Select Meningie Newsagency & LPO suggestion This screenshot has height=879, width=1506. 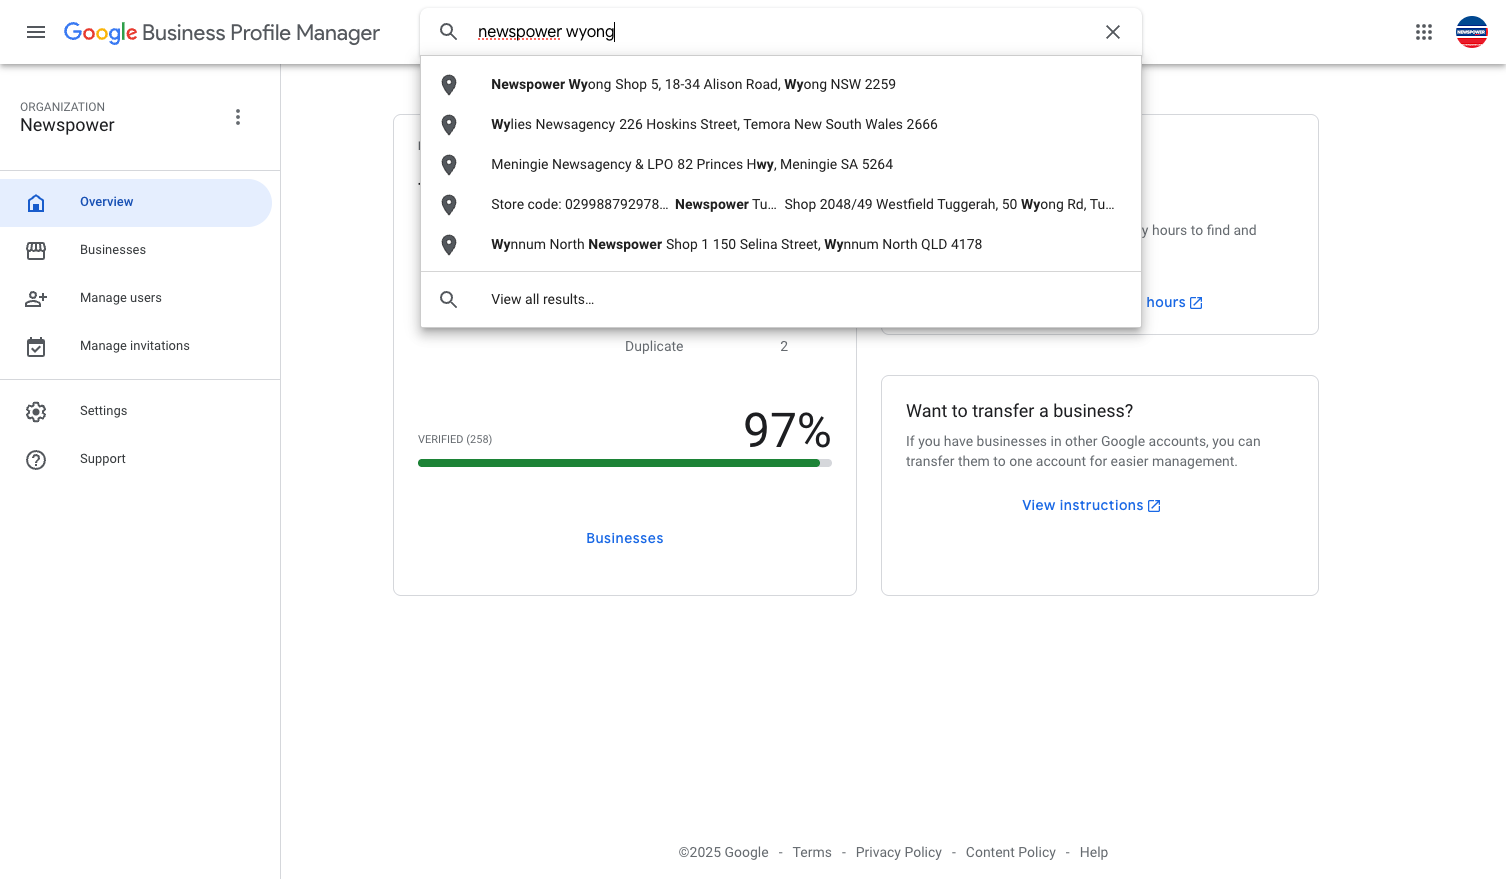click(781, 165)
